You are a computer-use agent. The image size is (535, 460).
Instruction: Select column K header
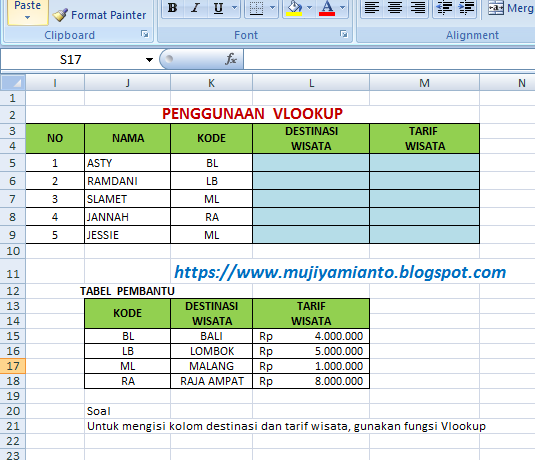coord(211,83)
